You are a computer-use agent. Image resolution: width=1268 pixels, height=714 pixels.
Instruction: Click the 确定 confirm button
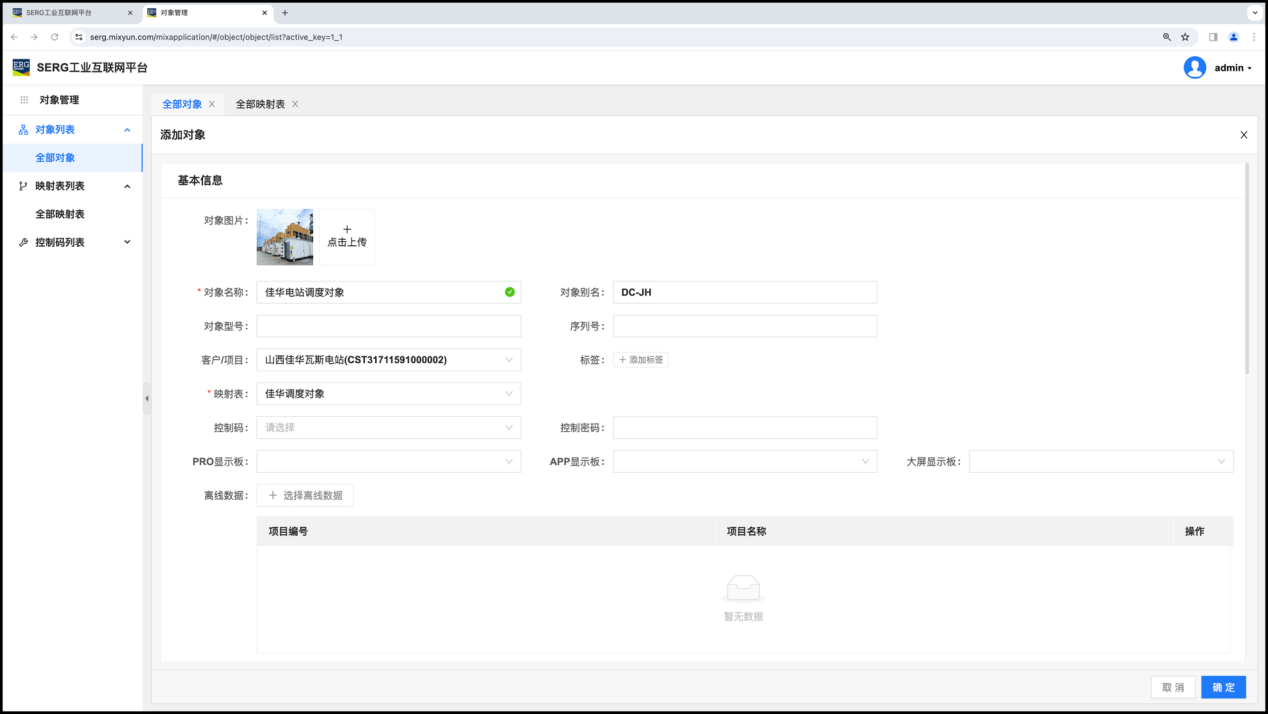pos(1223,687)
